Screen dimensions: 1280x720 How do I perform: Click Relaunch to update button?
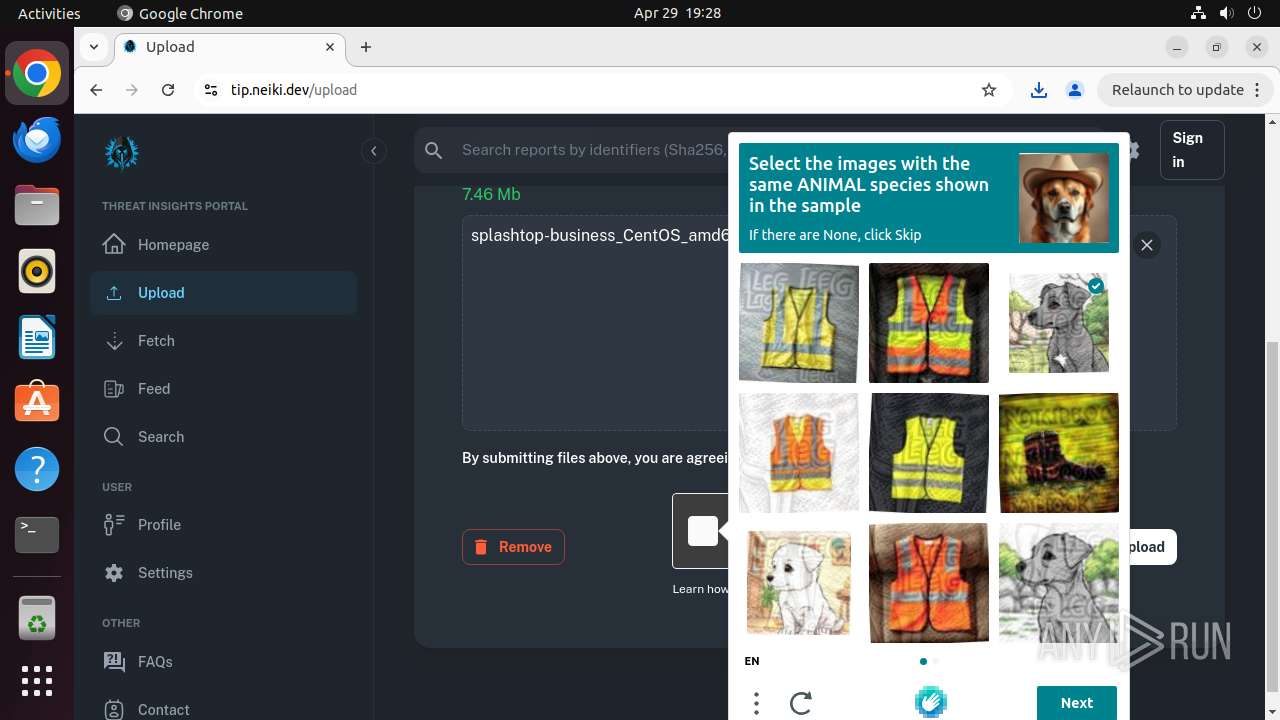tap(1178, 90)
